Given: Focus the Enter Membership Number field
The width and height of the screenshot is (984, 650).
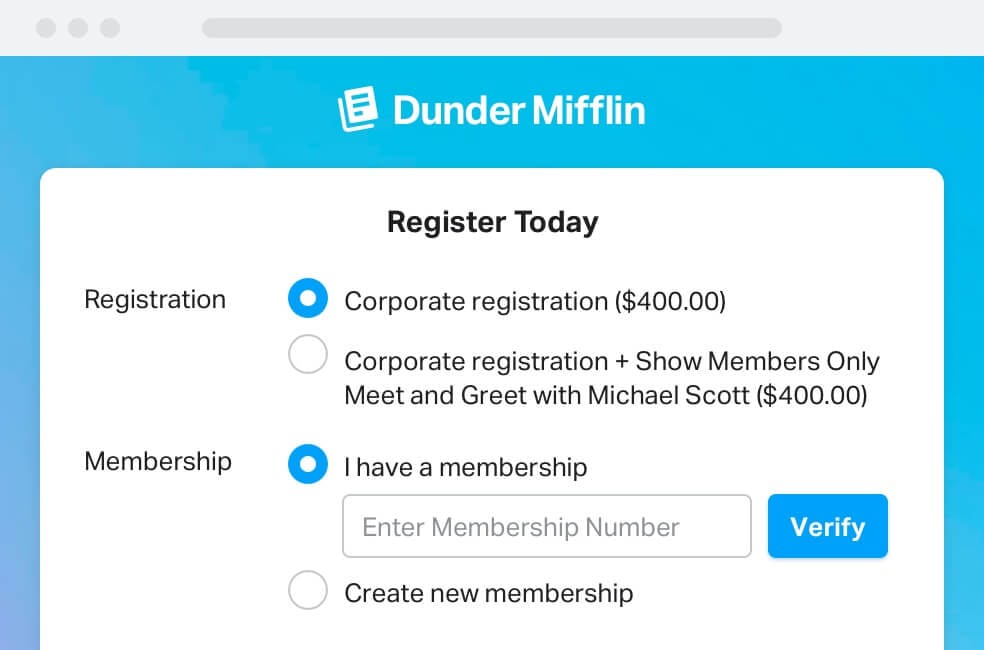Looking at the screenshot, I should tap(546, 526).
